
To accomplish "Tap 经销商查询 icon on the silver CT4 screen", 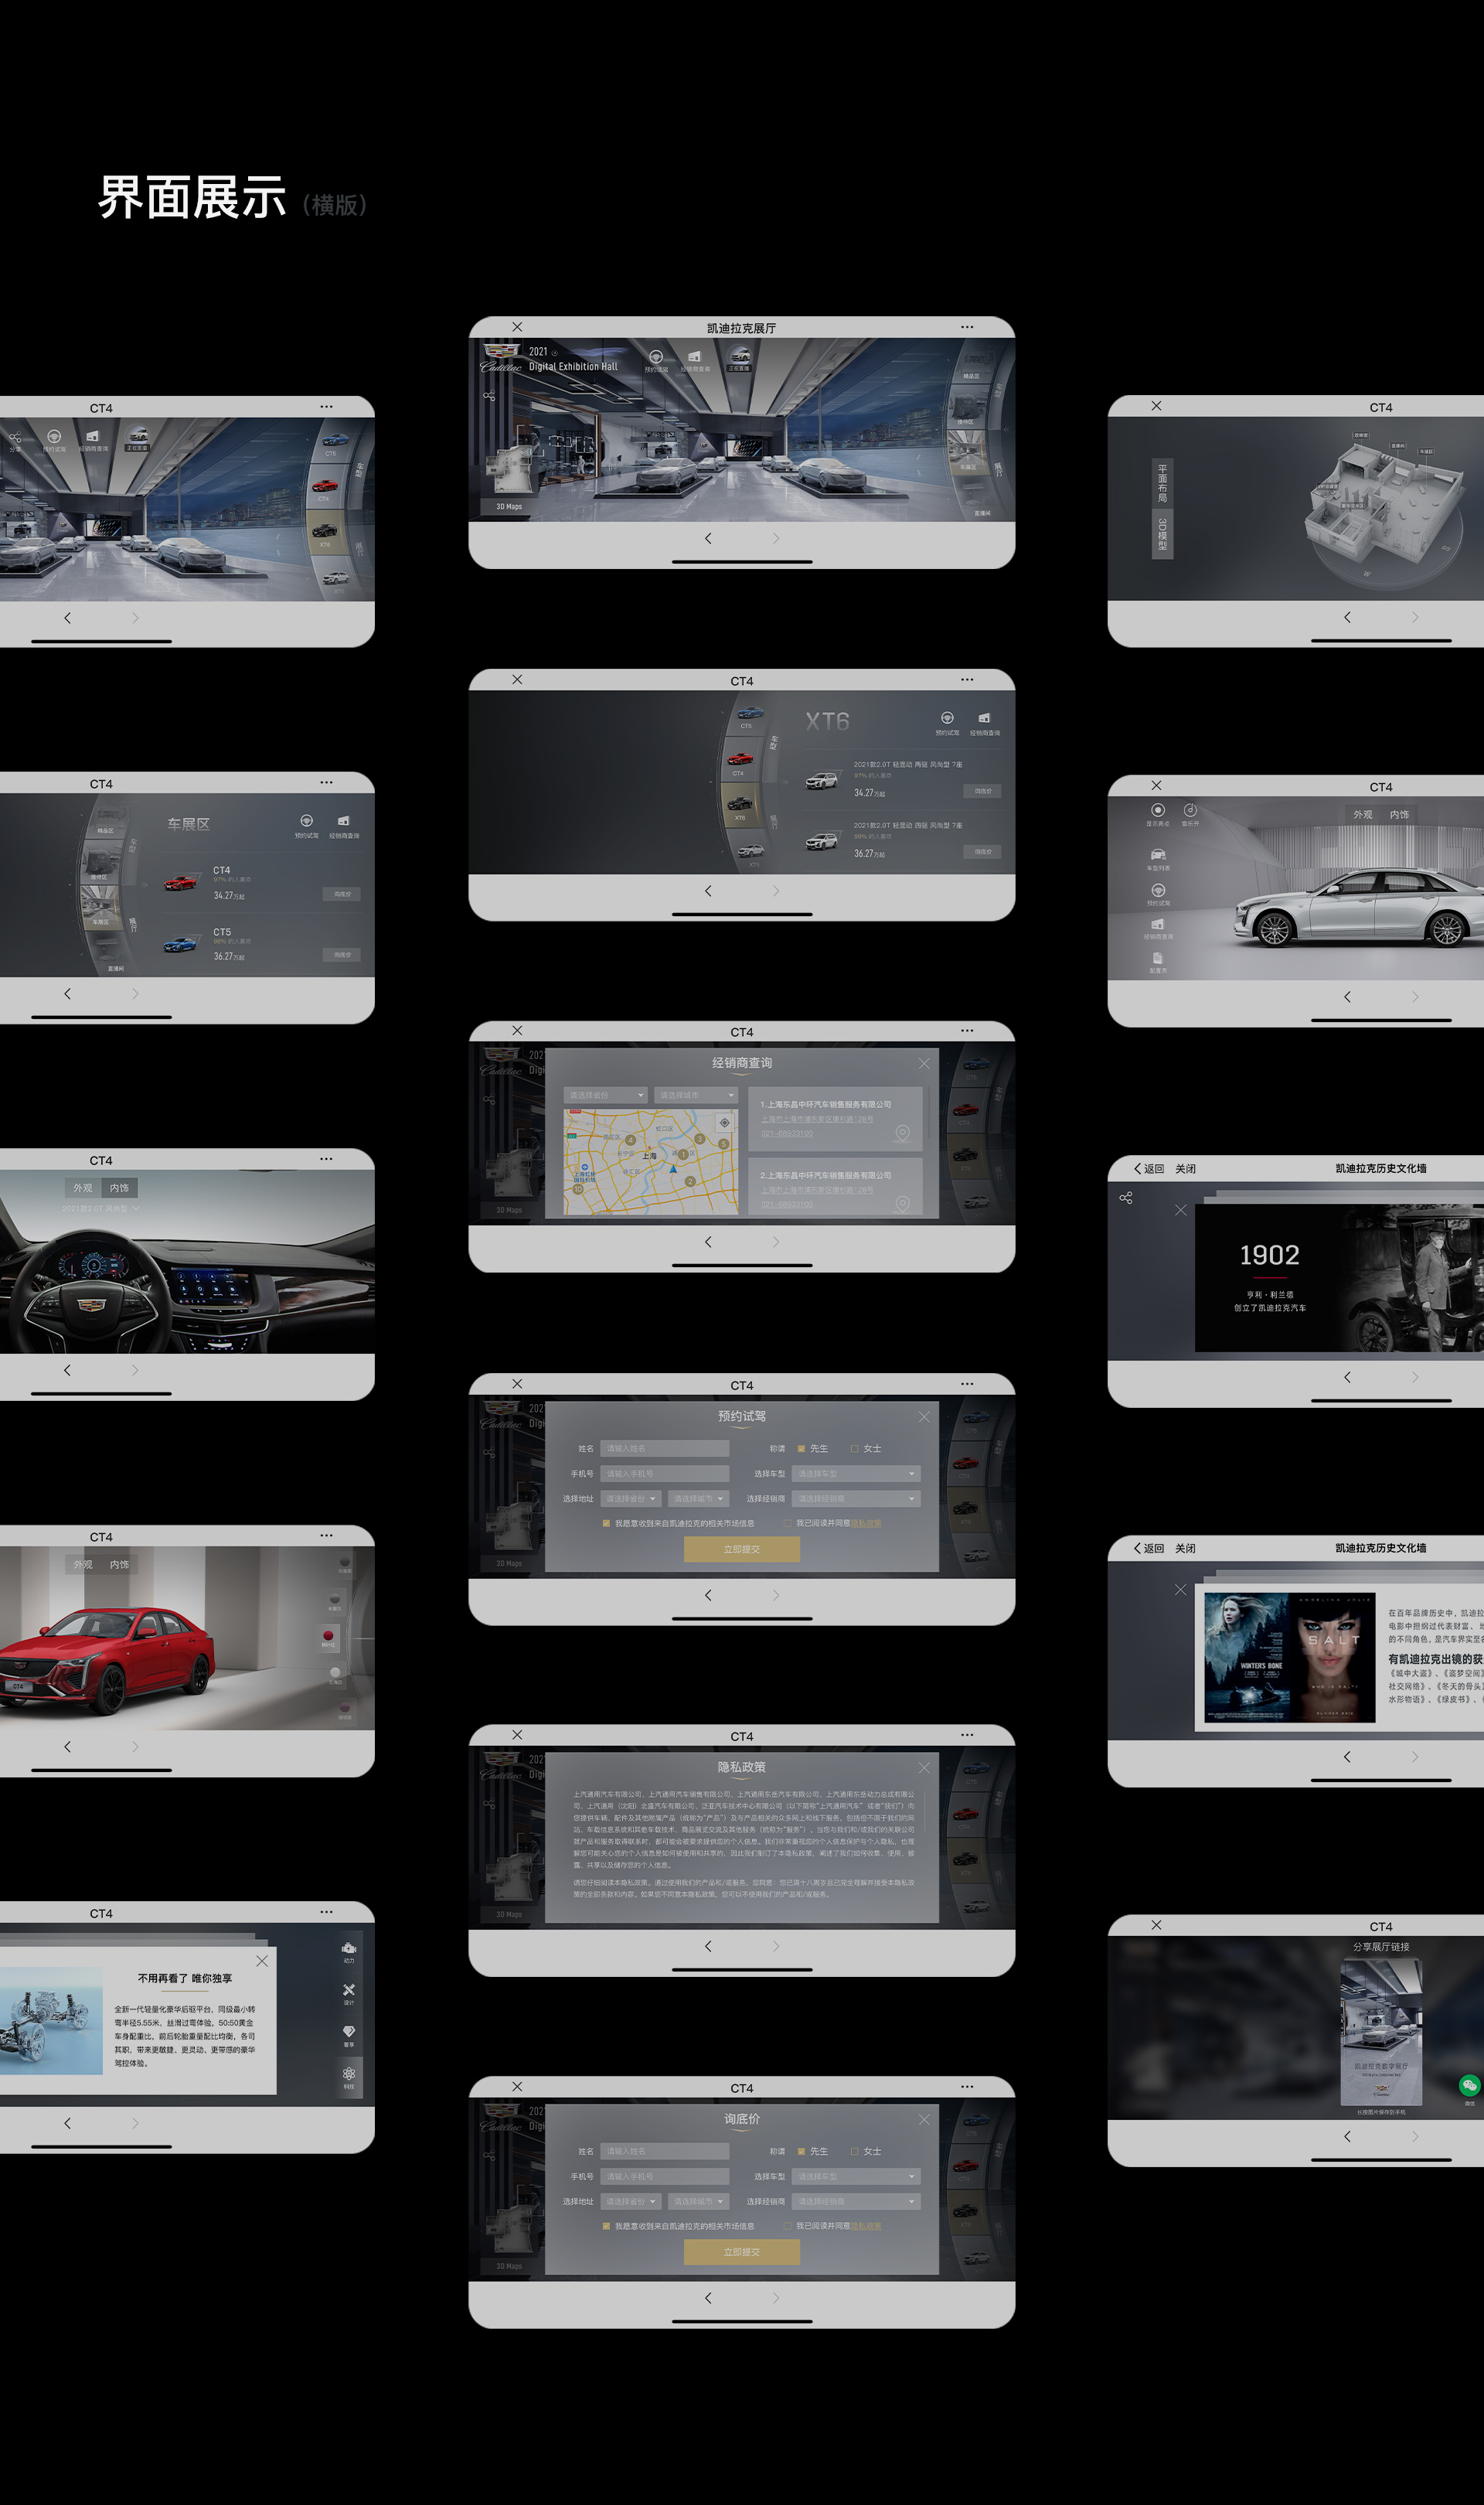I will point(1158,924).
